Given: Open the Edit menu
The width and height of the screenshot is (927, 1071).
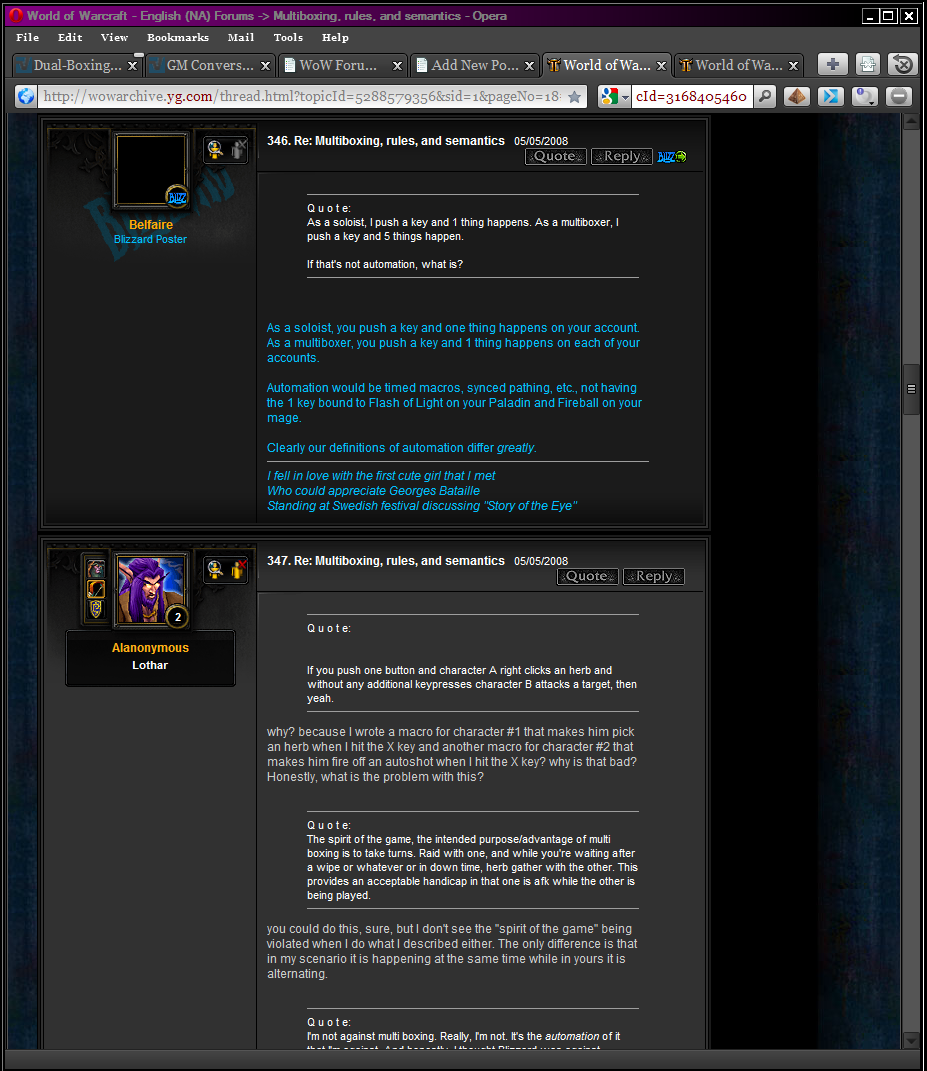Looking at the screenshot, I should tap(70, 38).
